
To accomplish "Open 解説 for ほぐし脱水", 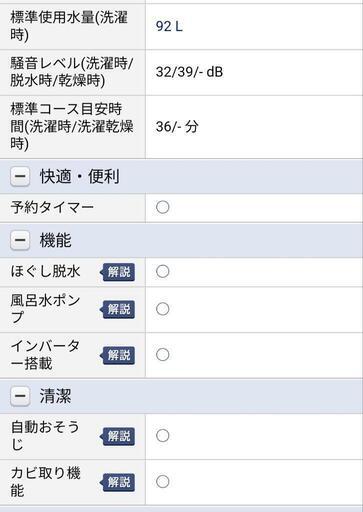I will point(117,272).
